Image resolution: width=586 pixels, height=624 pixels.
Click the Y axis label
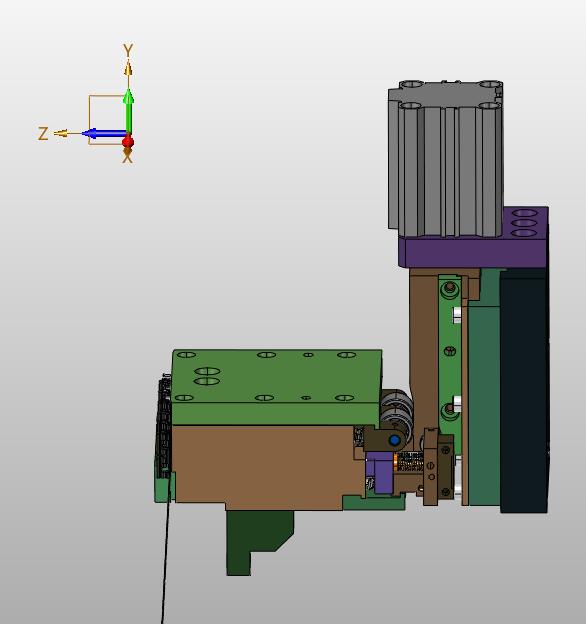click(128, 51)
